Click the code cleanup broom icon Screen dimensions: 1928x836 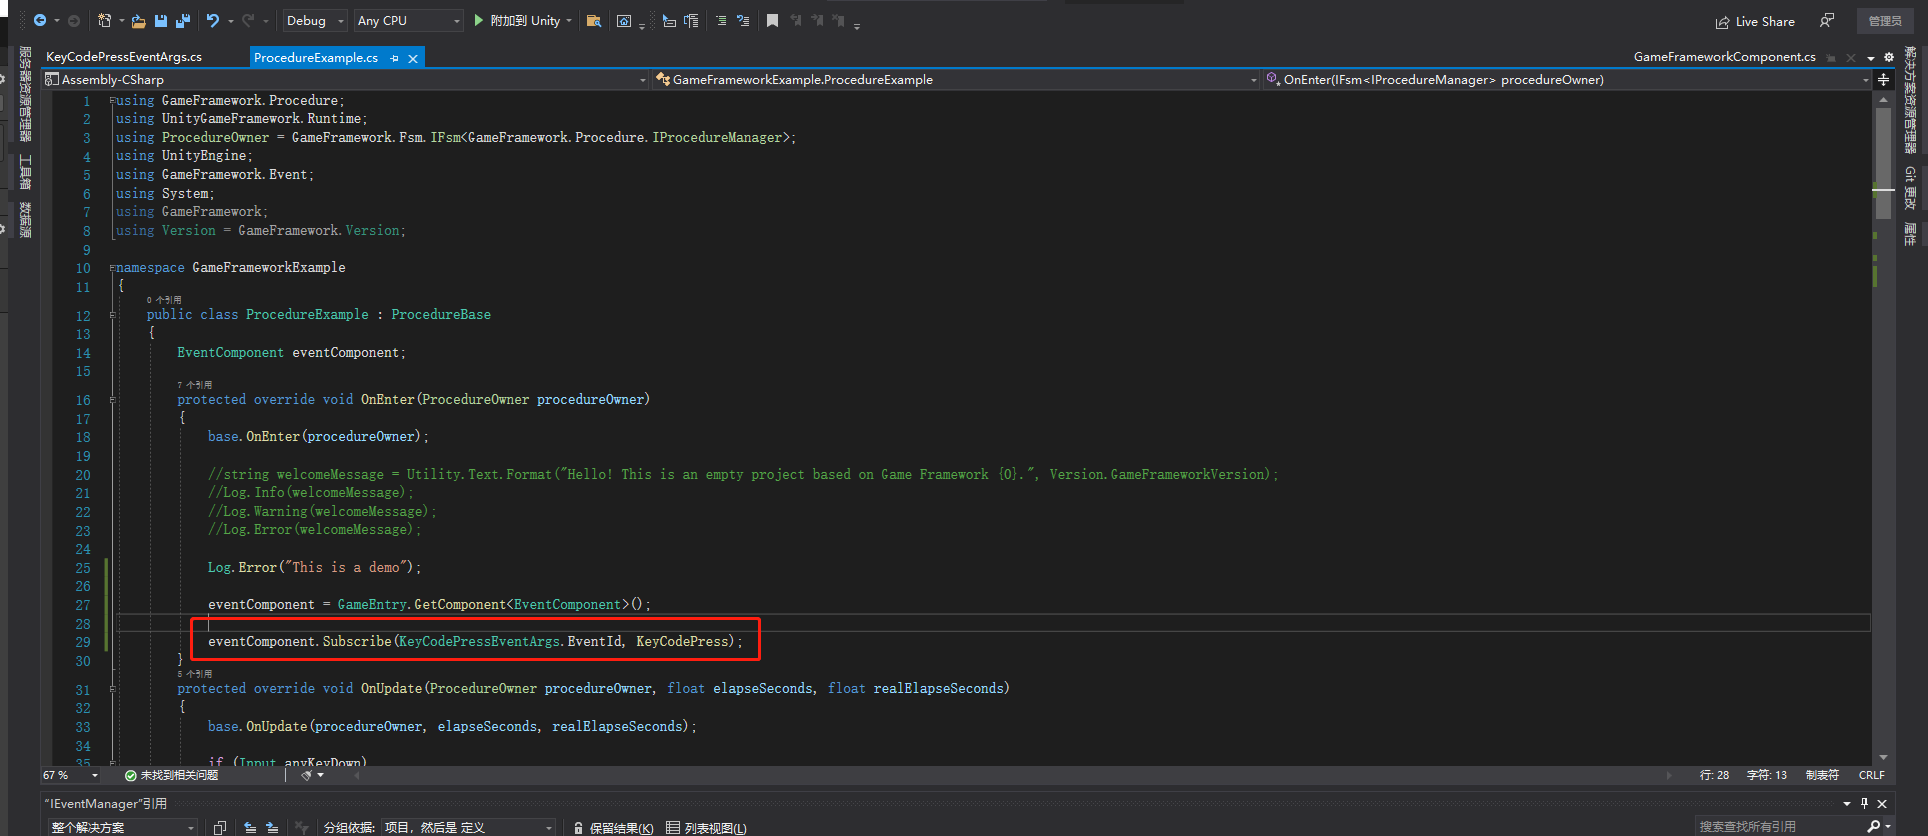click(x=307, y=775)
